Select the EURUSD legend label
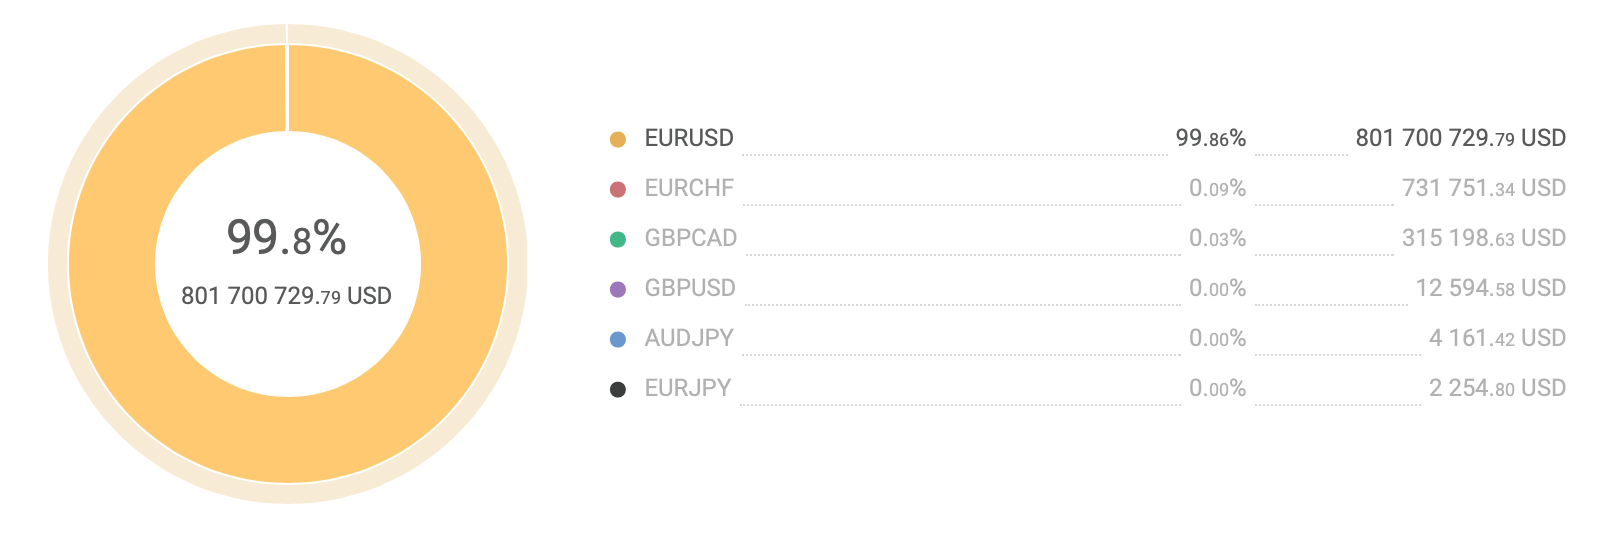 click(x=689, y=138)
